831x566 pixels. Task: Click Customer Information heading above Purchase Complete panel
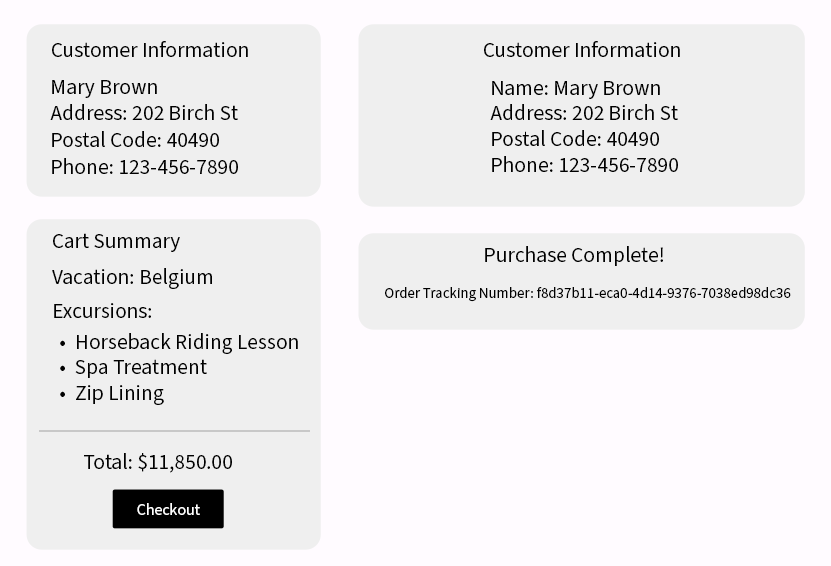click(581, 50)
